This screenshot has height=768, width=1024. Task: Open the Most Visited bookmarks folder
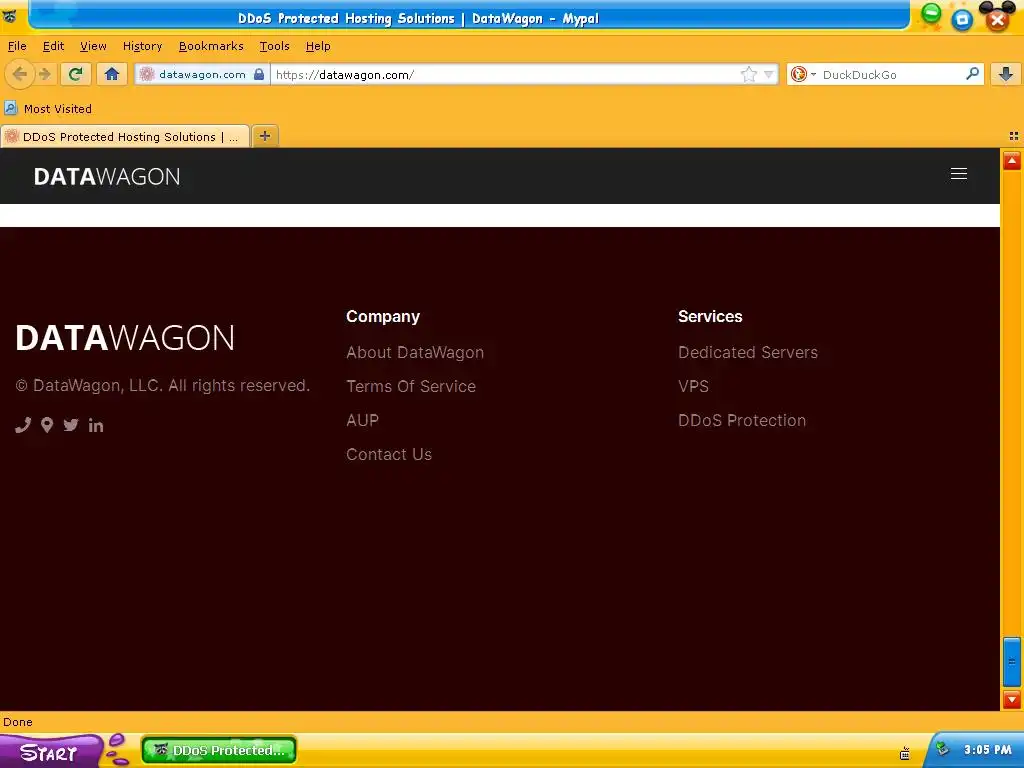48,108
